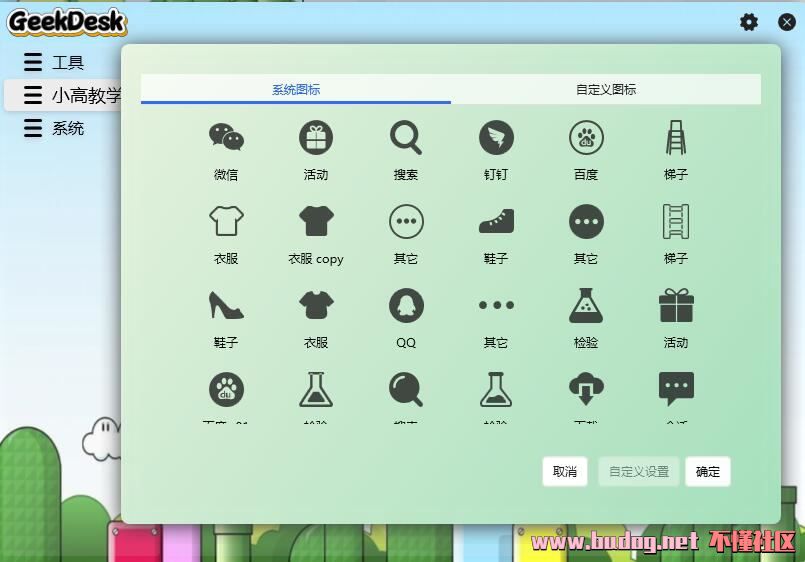Select the collared filled 衣服 shirt icon

point(316,305)
